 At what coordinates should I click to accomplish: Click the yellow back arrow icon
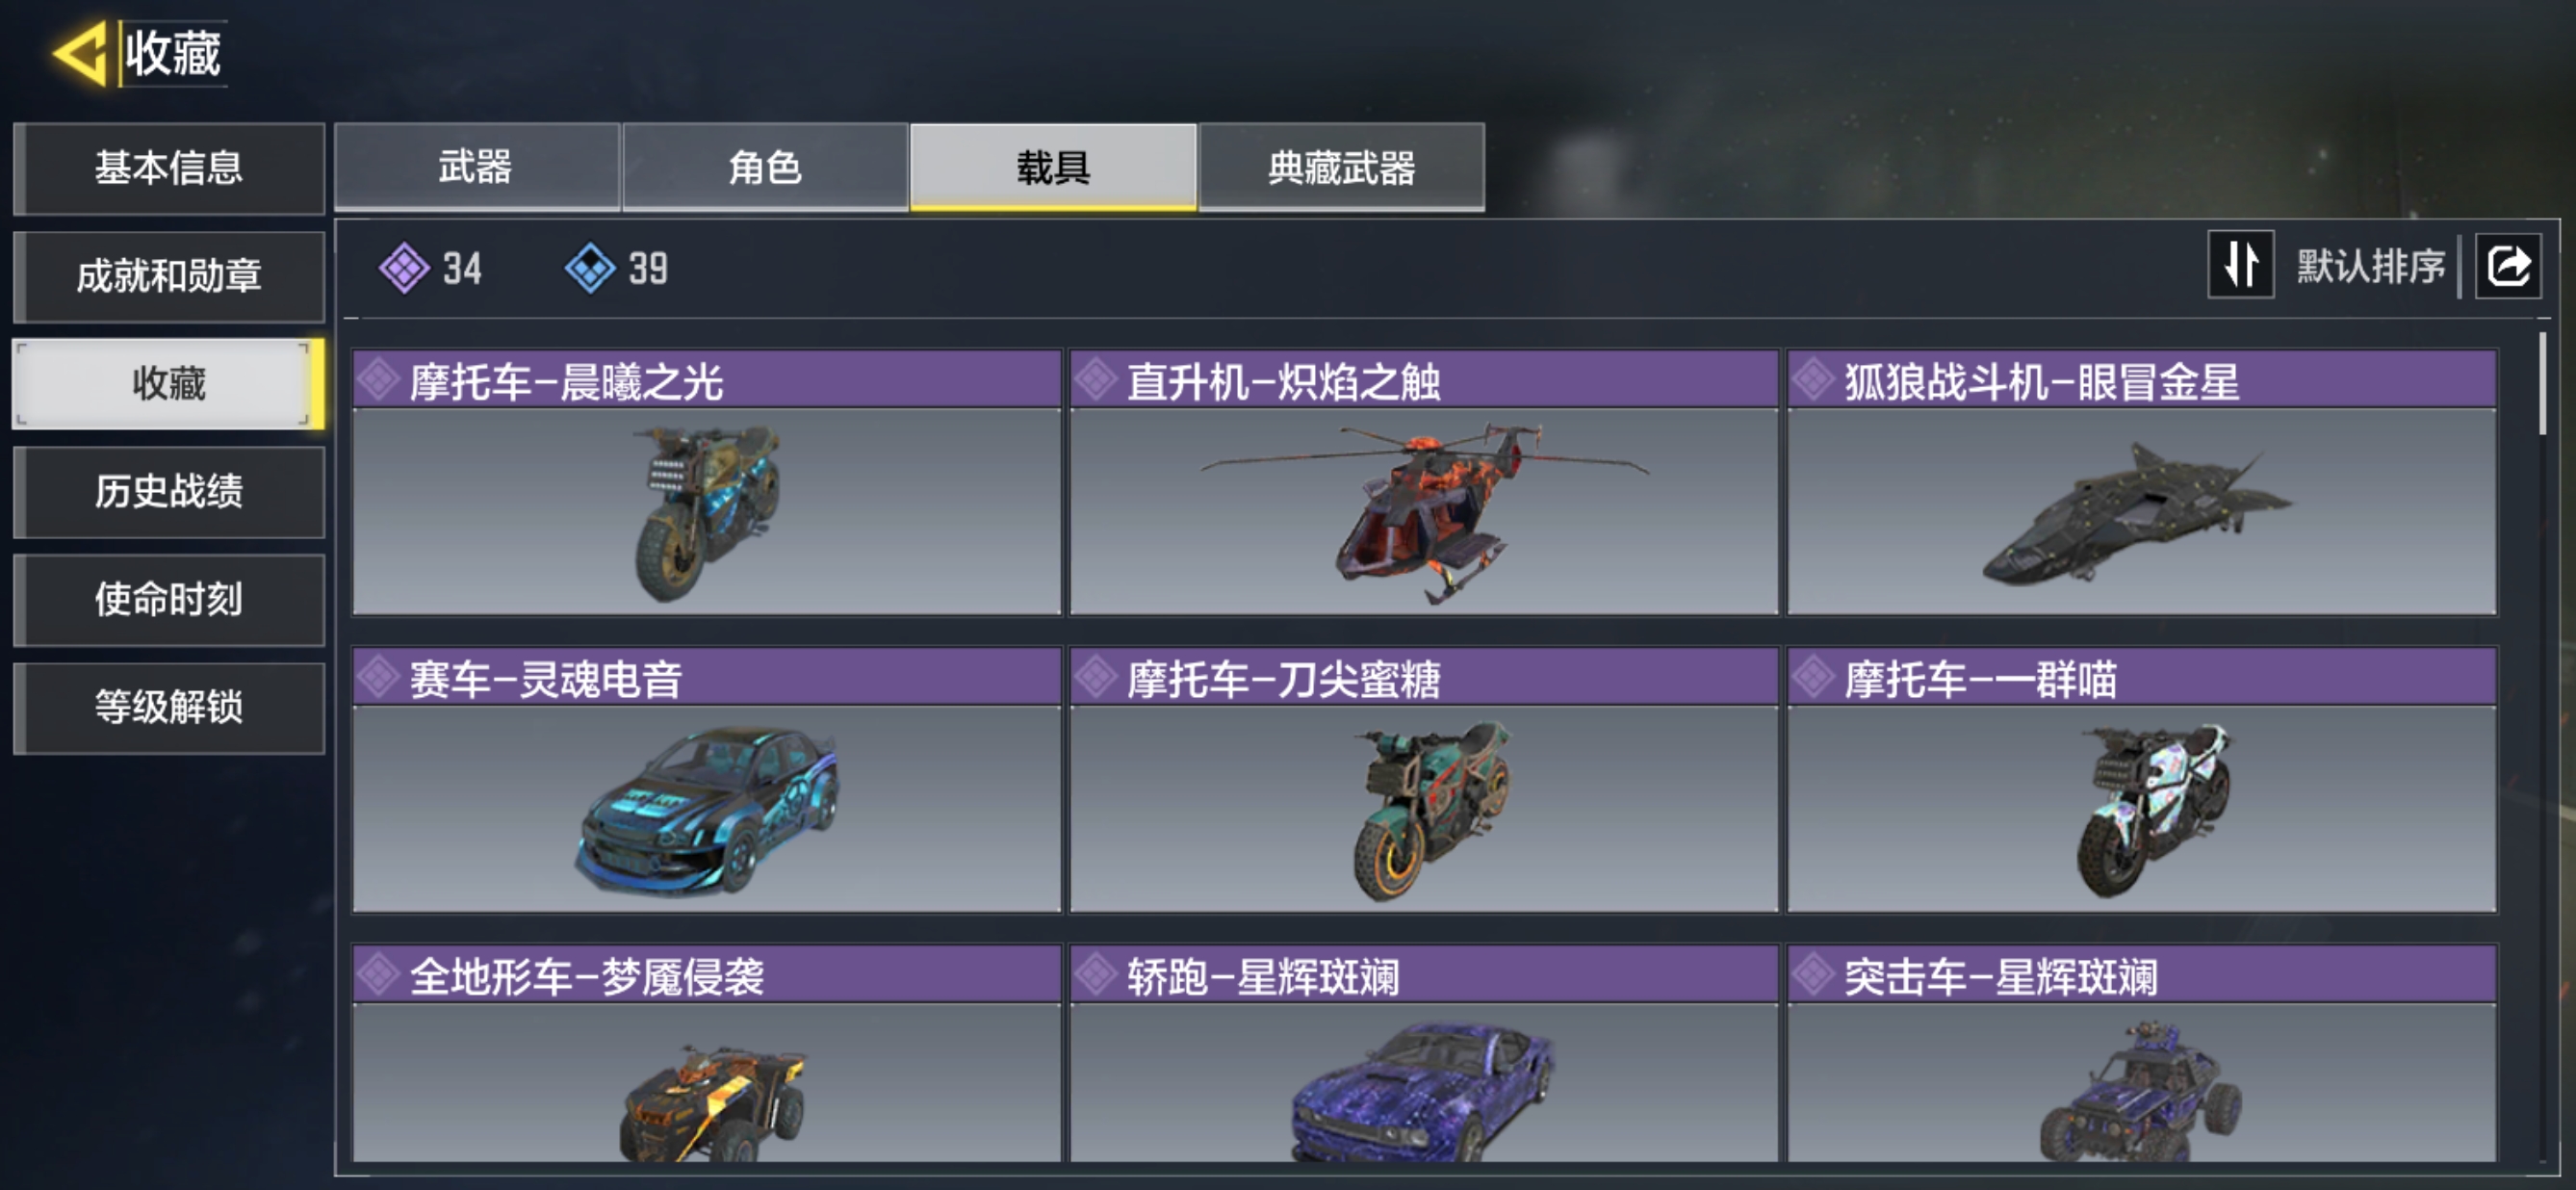[x=79, y=53]
